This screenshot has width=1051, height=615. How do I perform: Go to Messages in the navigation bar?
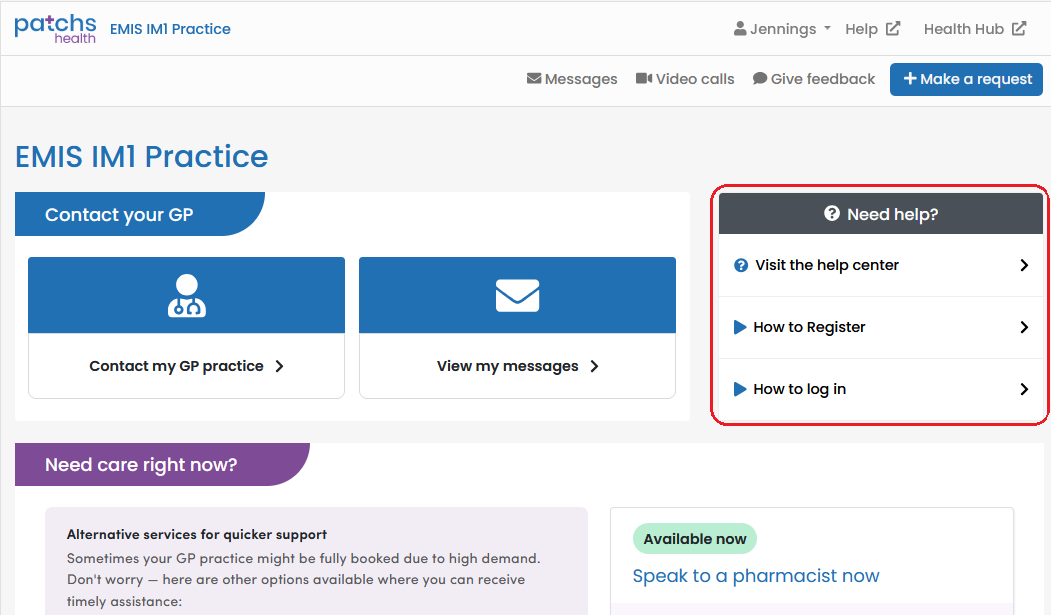(x=580, y=79)
